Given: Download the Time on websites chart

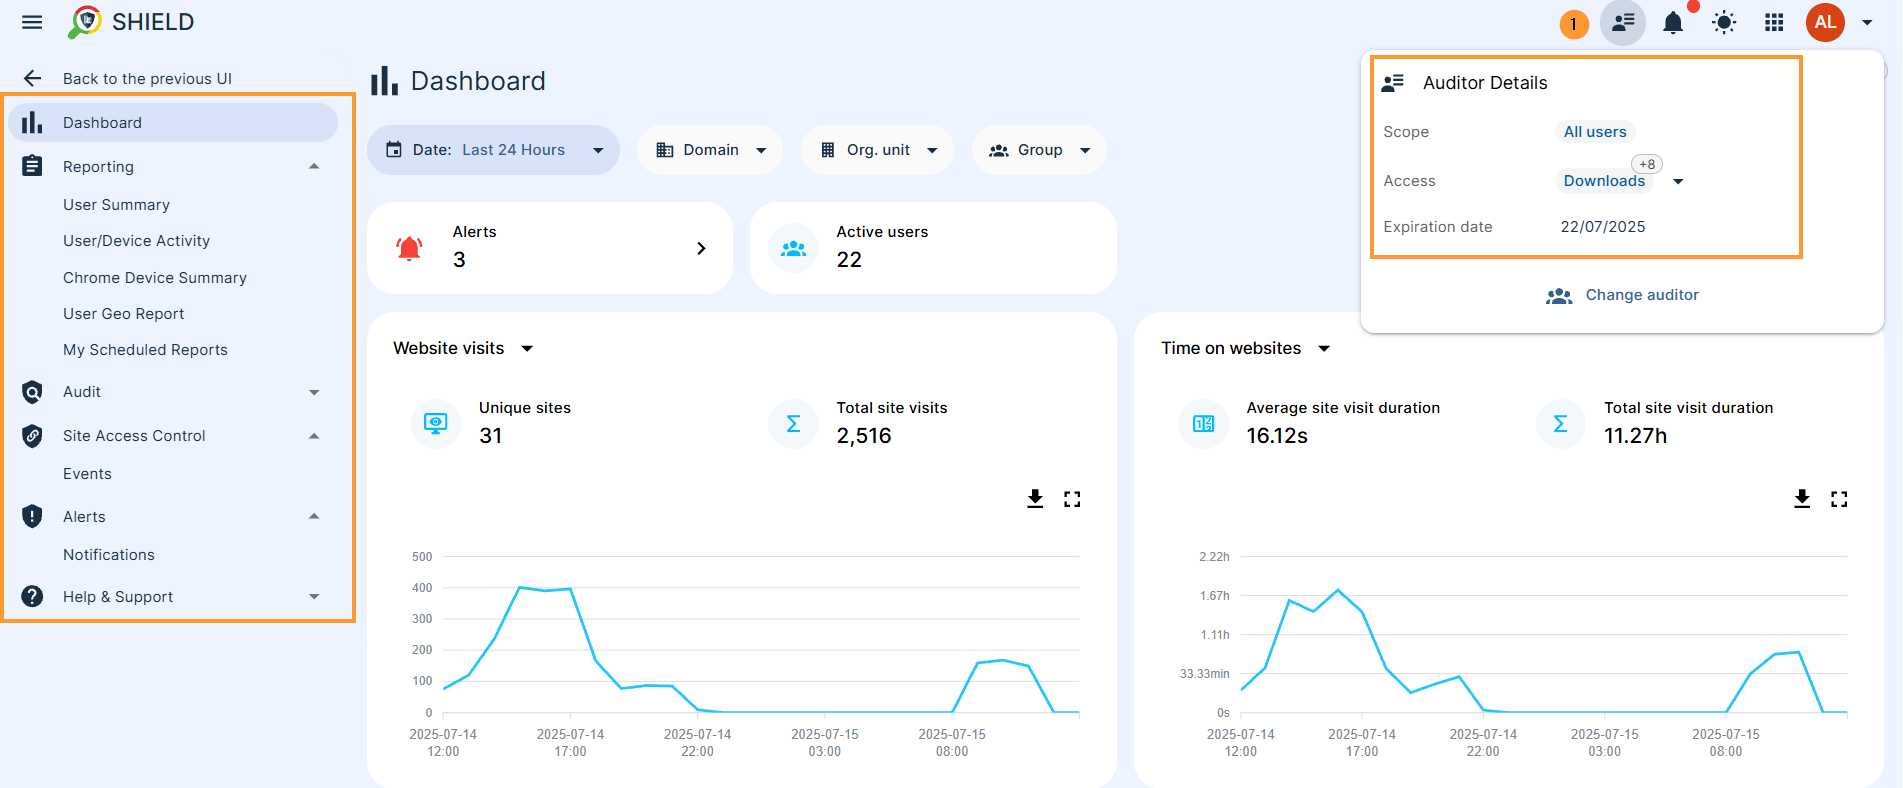Looking at the screenshot, I should (x=1802, y=498).
